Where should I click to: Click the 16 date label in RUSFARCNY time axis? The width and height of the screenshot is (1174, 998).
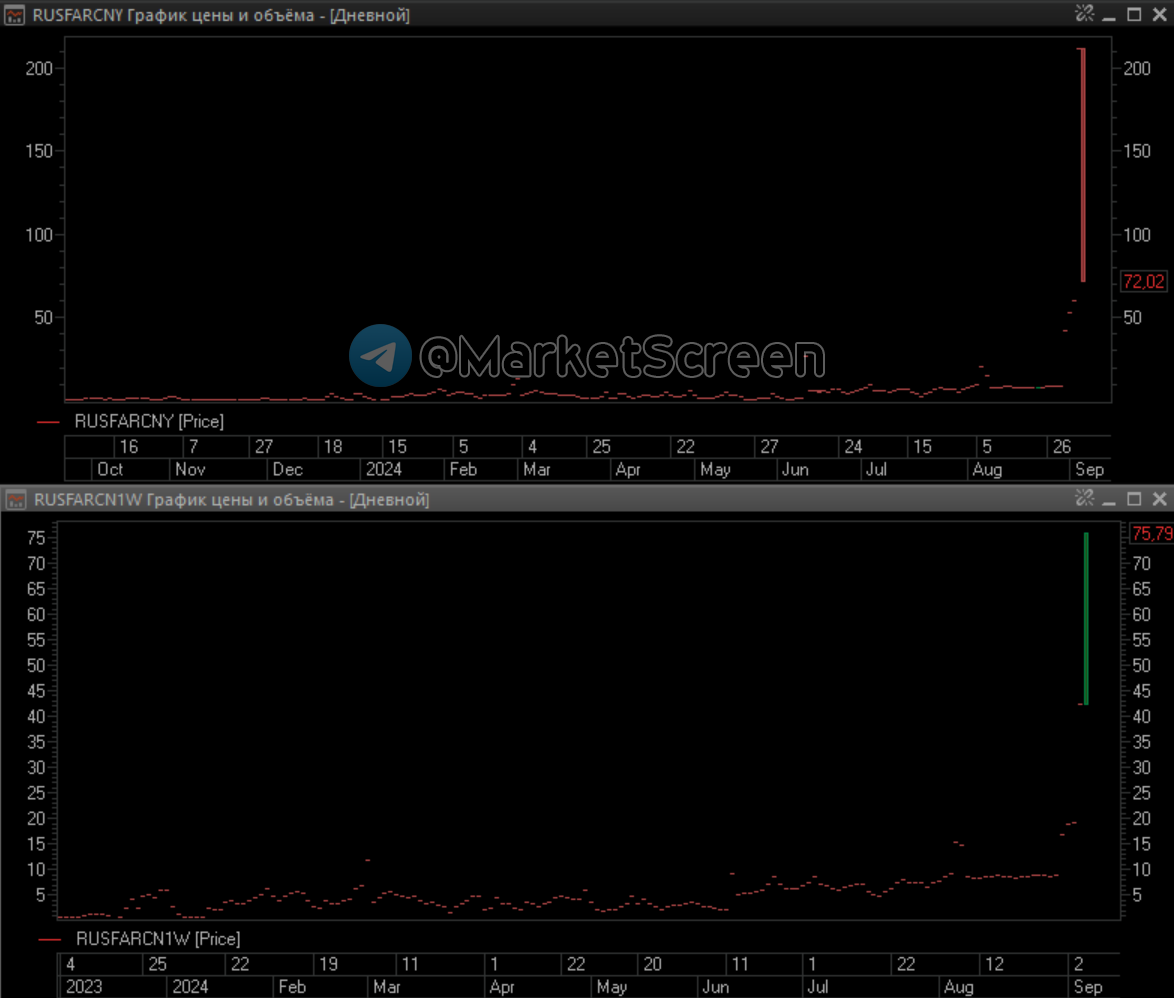[x=129, y=447]
